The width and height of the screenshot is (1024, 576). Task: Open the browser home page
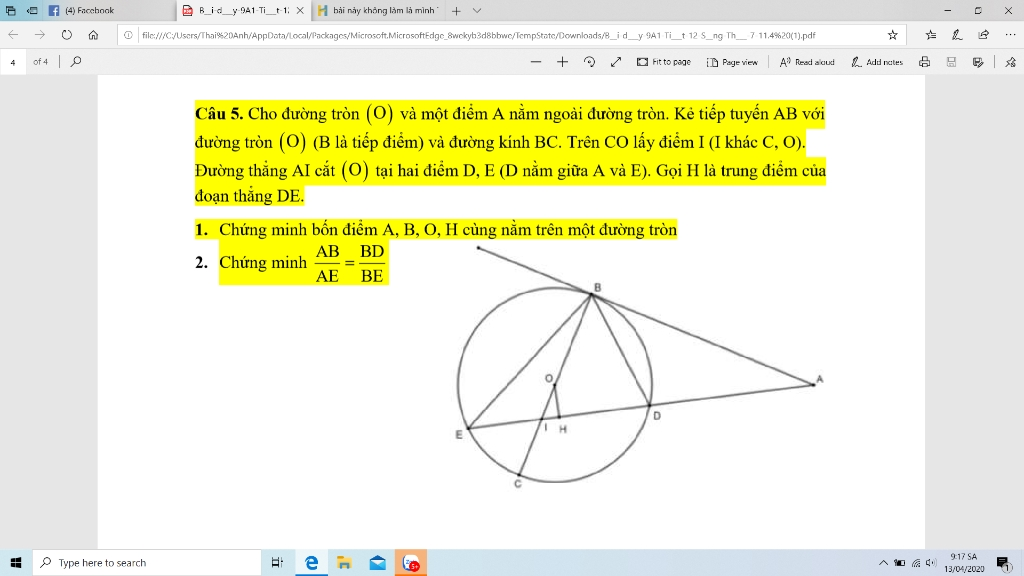pyautogui.click(x=93, y=35)
